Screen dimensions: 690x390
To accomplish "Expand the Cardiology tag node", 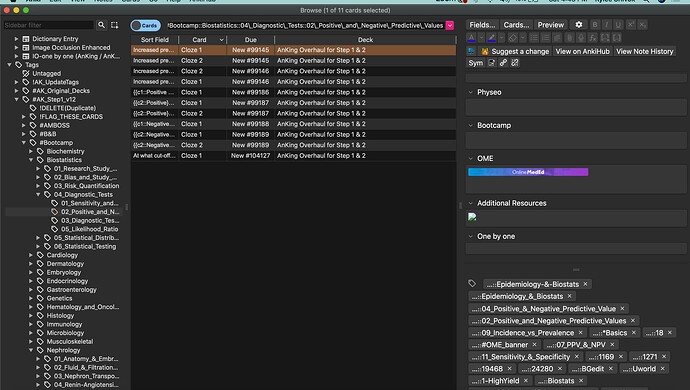I will (x=31, y=255).
